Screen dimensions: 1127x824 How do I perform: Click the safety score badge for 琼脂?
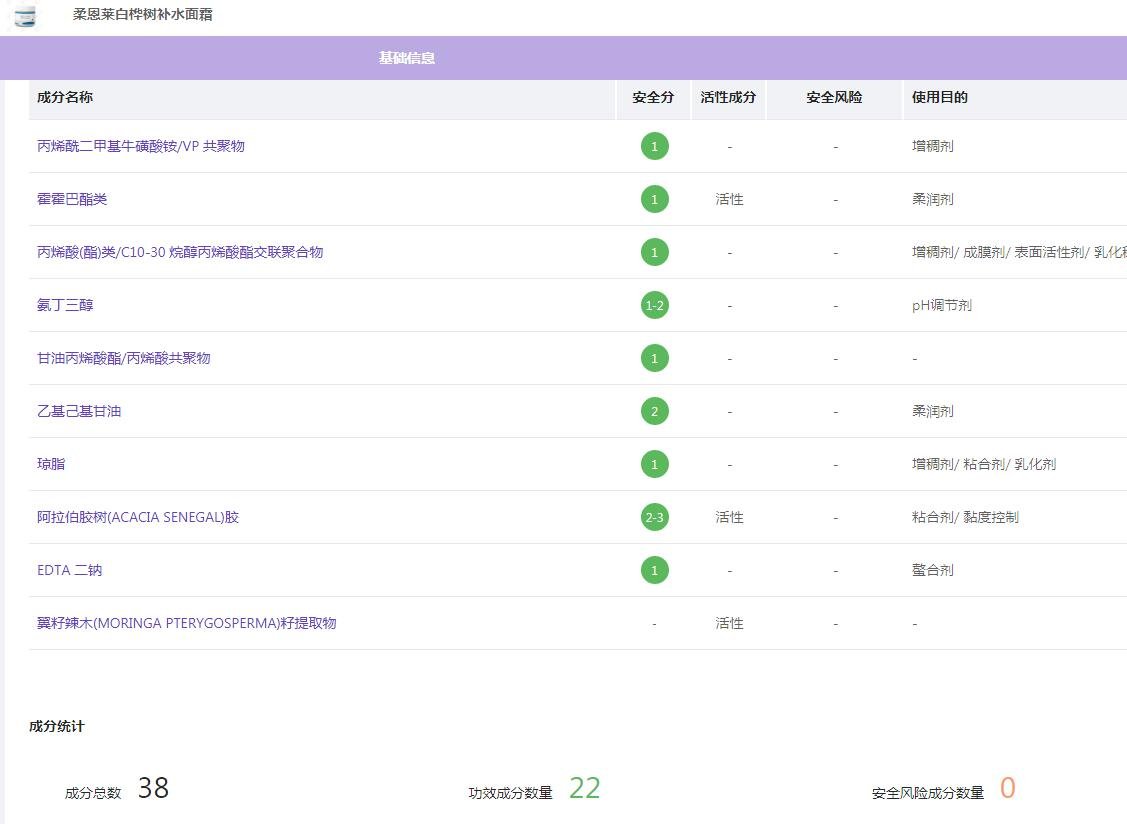pos(654,464)
